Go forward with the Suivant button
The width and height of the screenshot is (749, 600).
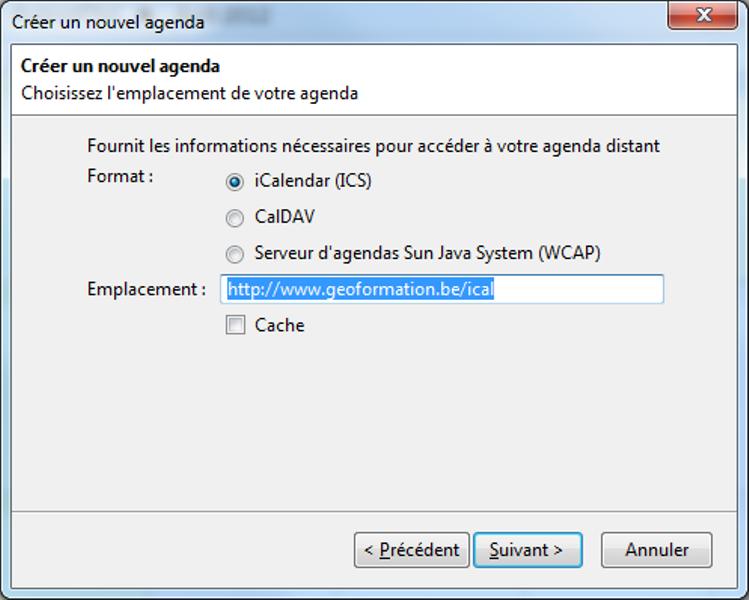coord(528,550)
